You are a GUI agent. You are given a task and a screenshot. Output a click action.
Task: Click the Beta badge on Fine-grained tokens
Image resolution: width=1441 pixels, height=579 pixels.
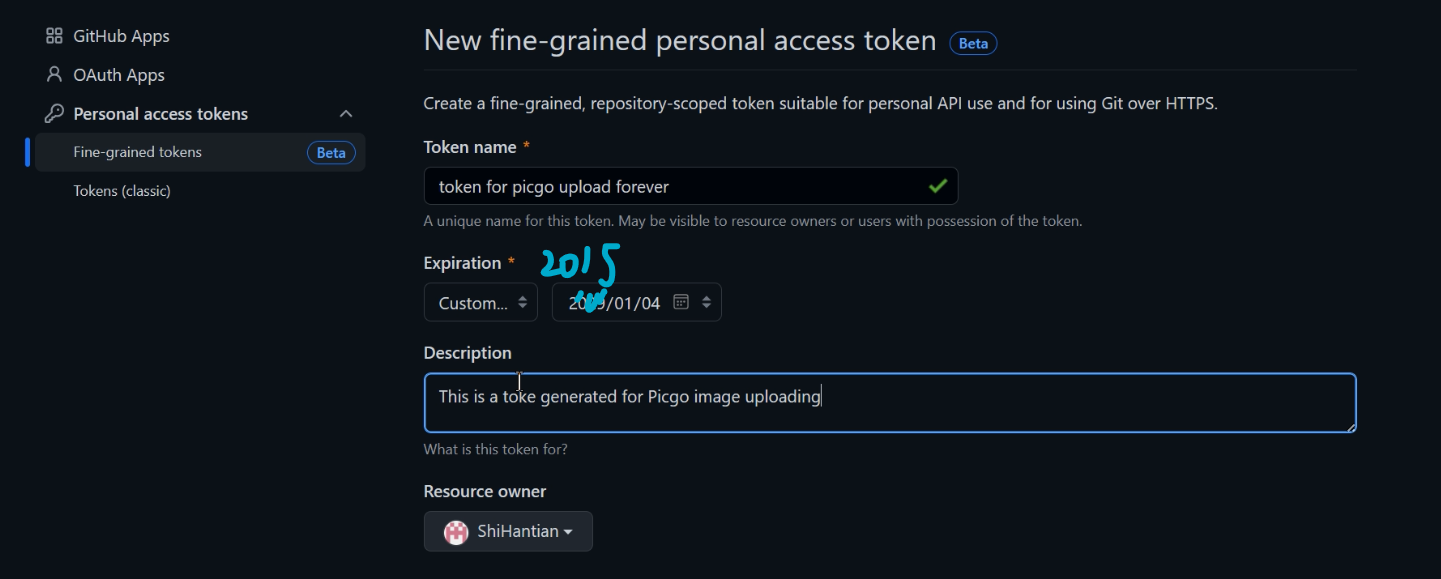tap(331, 153)
